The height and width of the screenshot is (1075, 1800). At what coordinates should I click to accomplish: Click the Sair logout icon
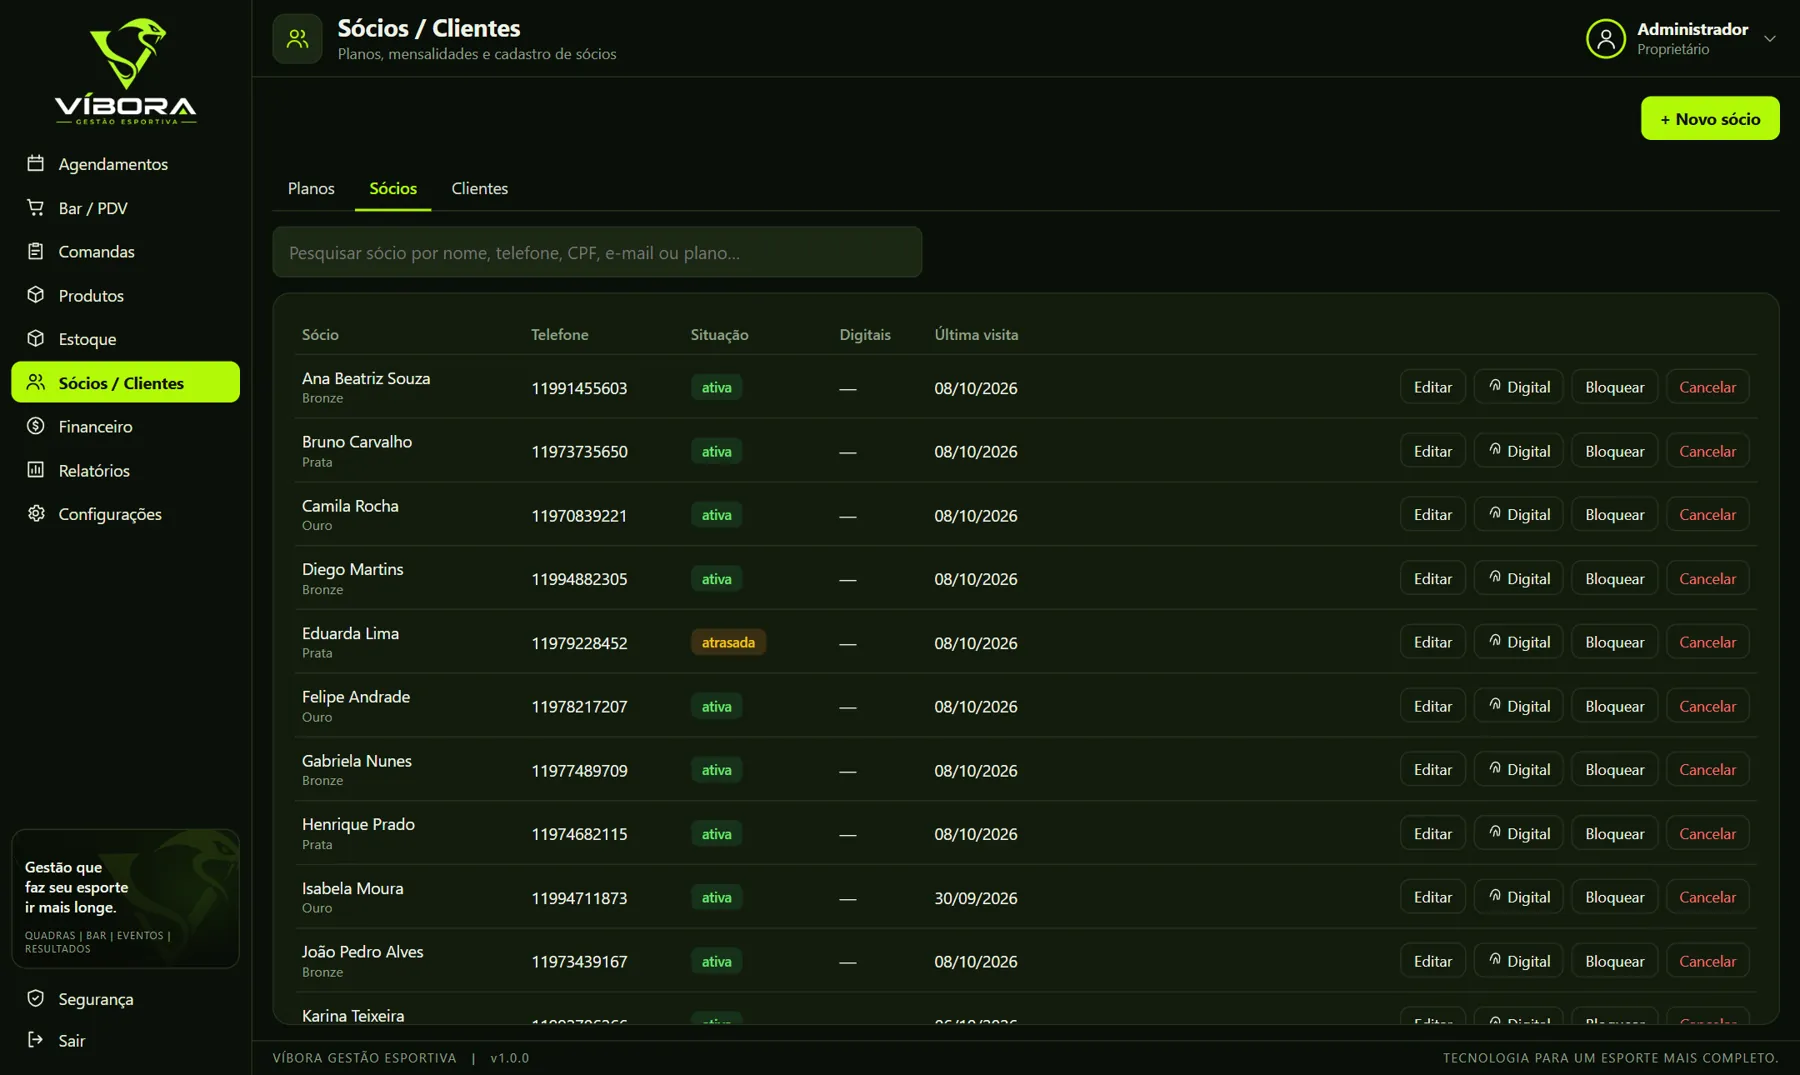coord(36,1040)
